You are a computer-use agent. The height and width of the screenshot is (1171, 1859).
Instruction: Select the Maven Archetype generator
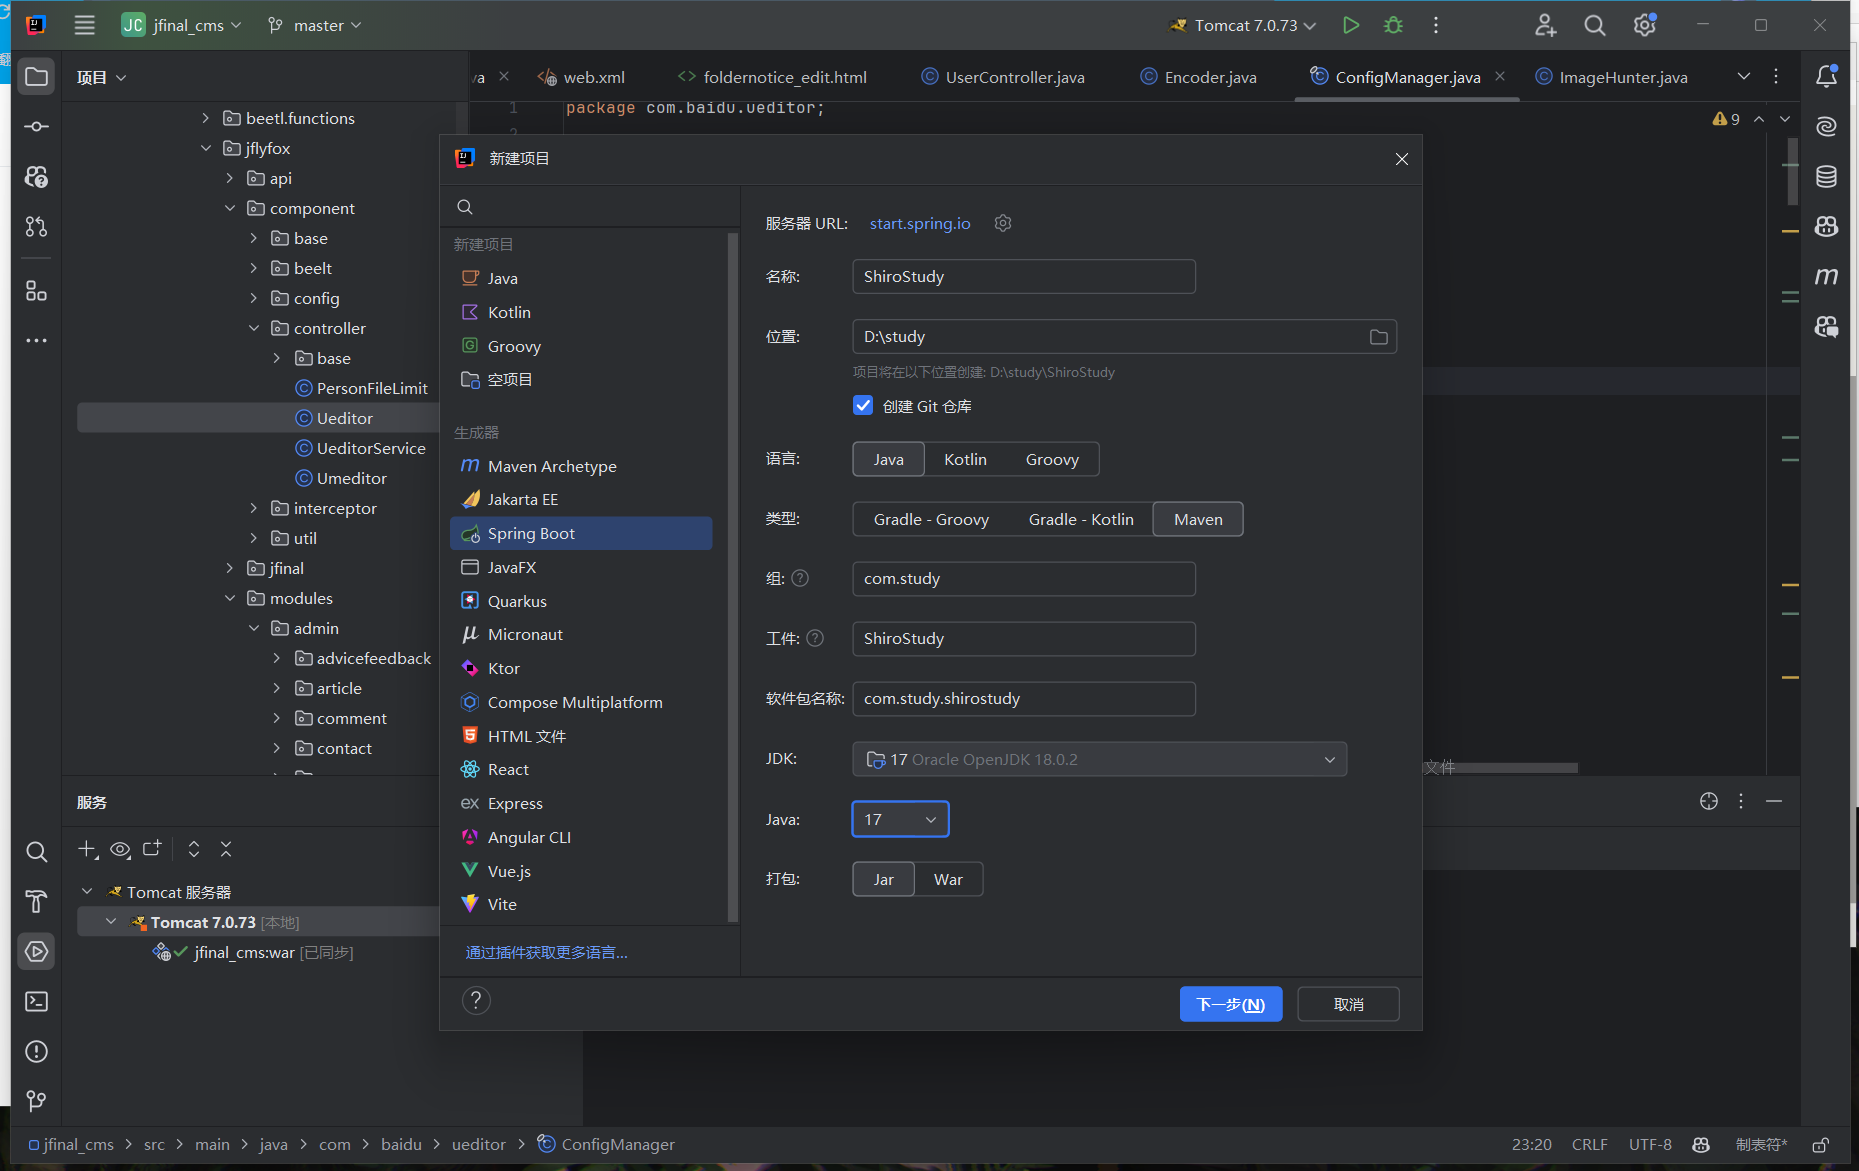tap(581, 466)
